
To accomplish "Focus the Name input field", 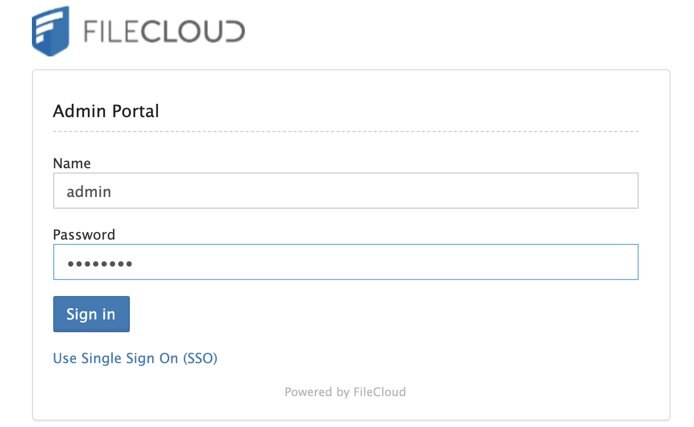I will (345, 191).
